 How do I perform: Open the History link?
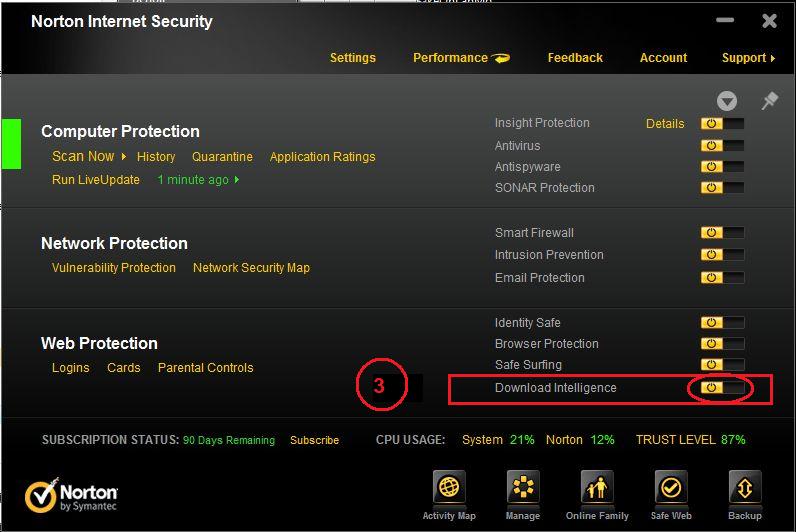coord(156,157)
